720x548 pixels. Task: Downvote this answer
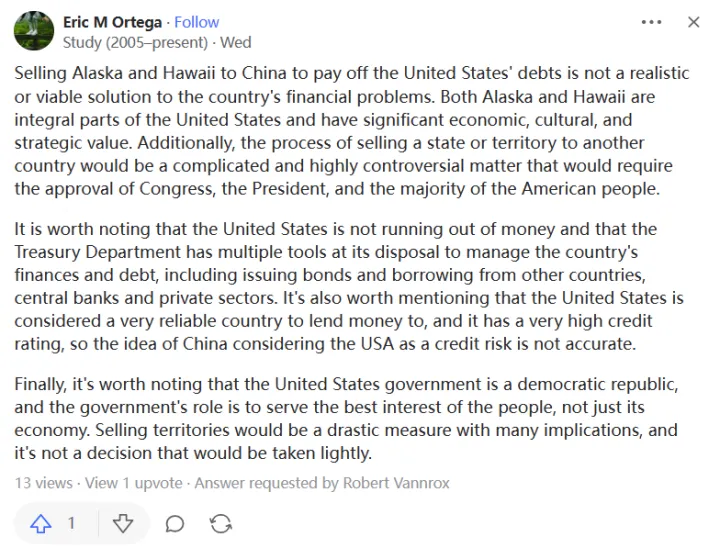click(x=122, y=523)
